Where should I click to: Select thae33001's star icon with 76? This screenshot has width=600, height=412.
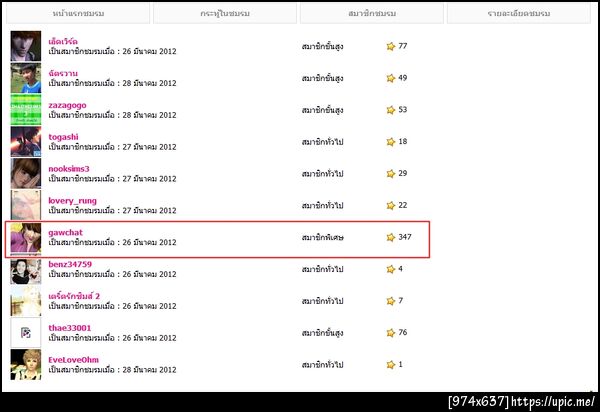coord(391,333)
